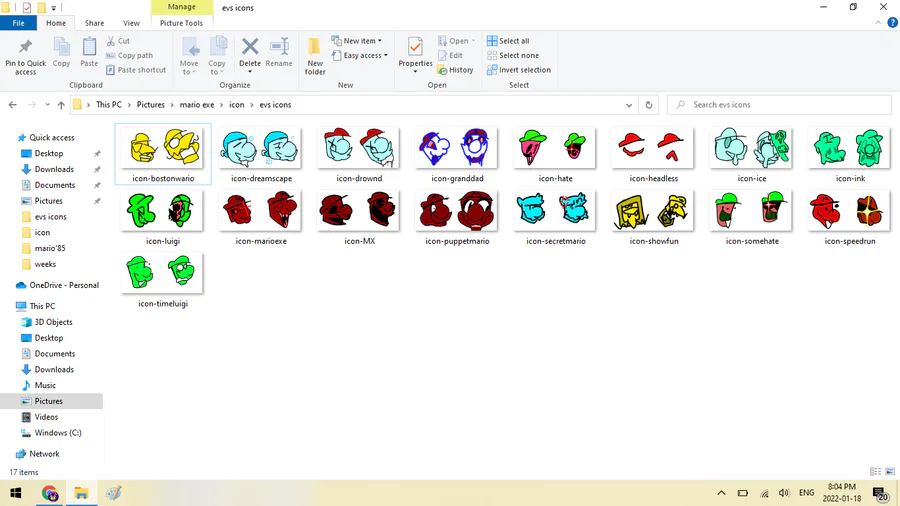Switch to the Share tab
Viewport: 900px width, 506px height.
(94, 23)
